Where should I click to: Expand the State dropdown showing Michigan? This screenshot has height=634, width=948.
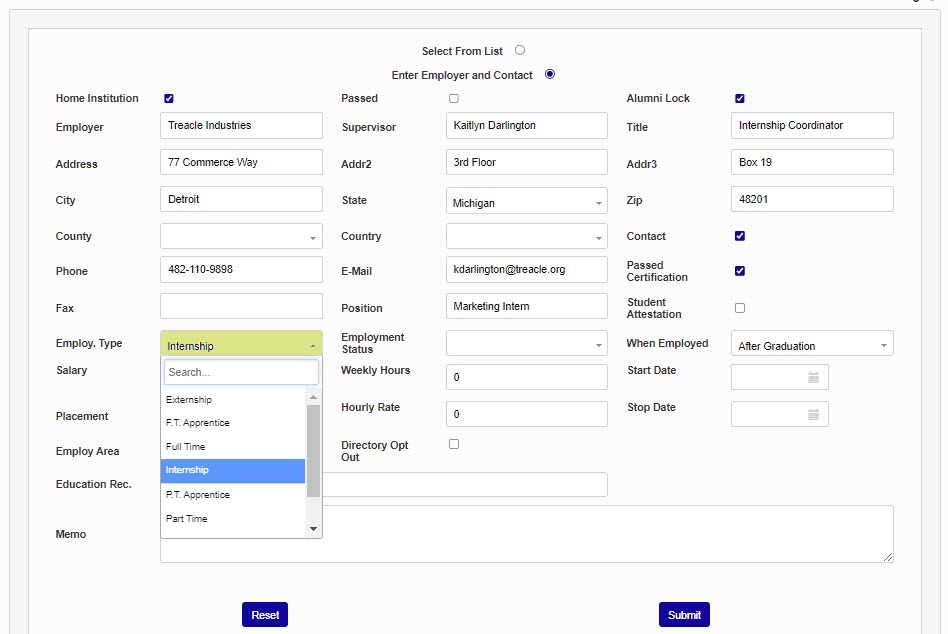pos(526,203)
